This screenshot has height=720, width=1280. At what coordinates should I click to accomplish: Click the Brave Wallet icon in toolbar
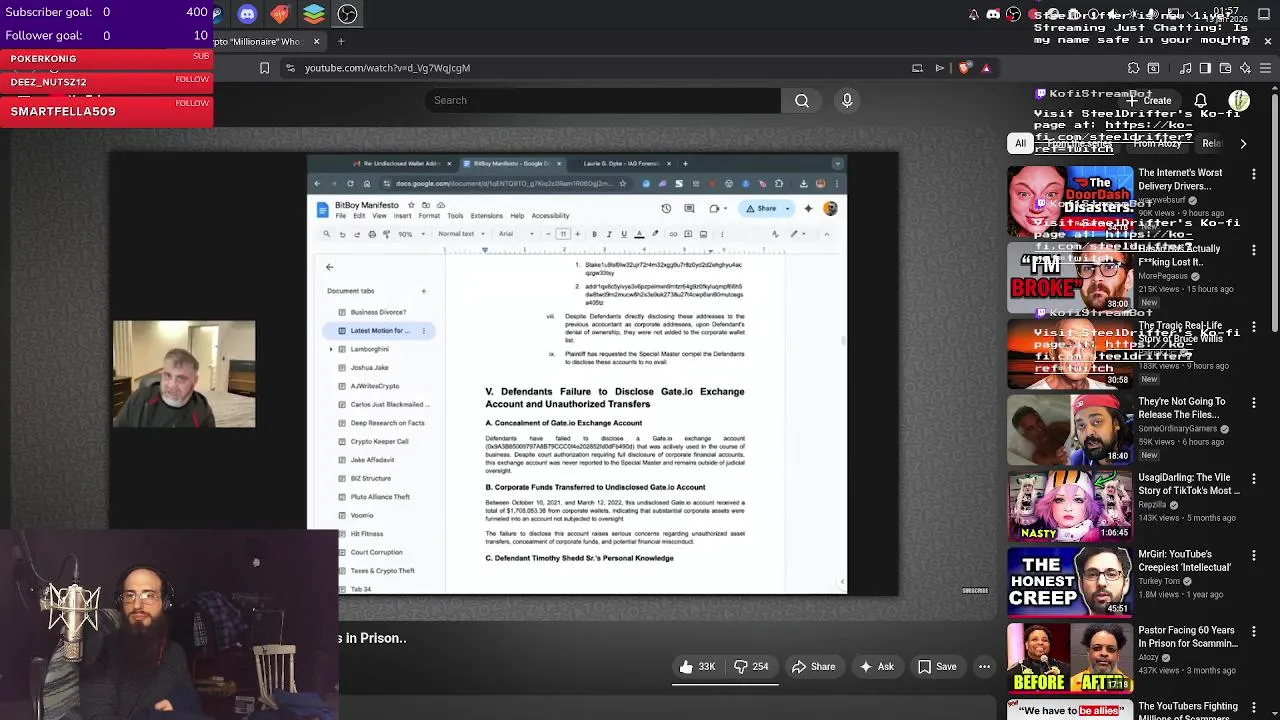[x=1225, y=68]
